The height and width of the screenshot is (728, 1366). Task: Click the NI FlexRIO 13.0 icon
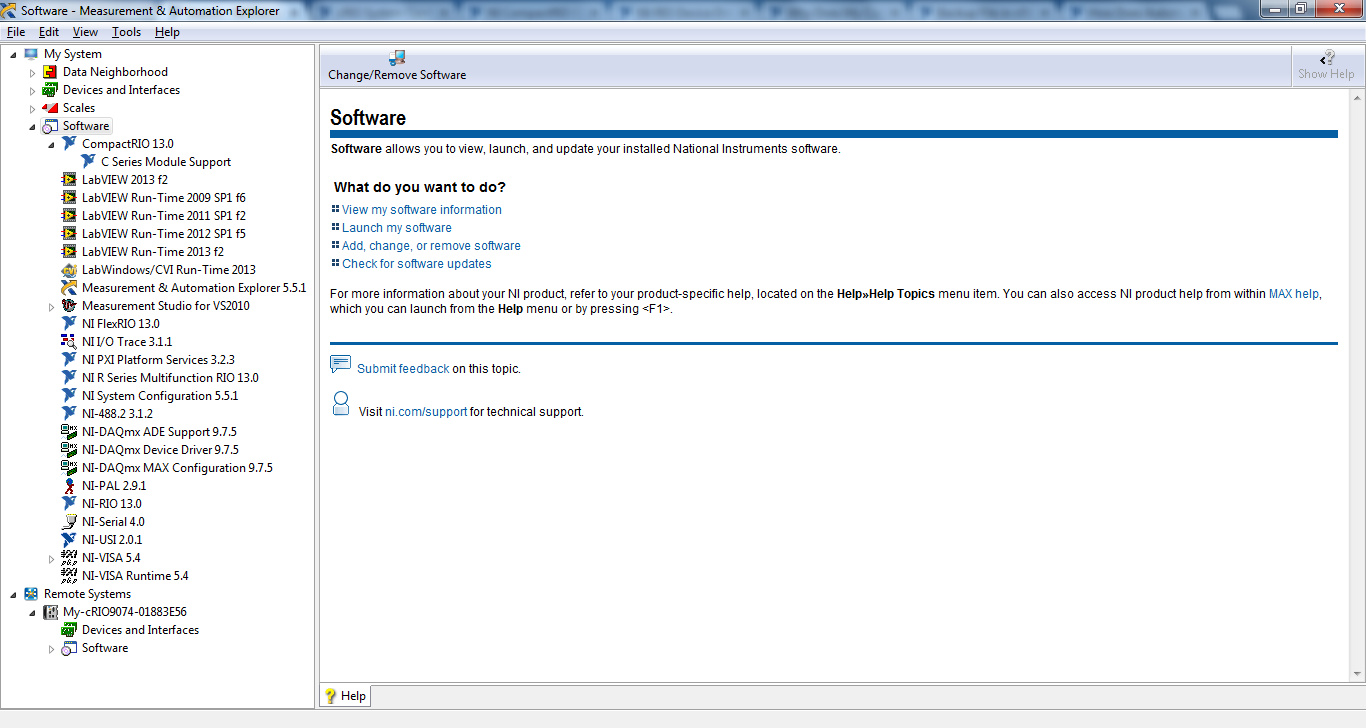[69, 324]
